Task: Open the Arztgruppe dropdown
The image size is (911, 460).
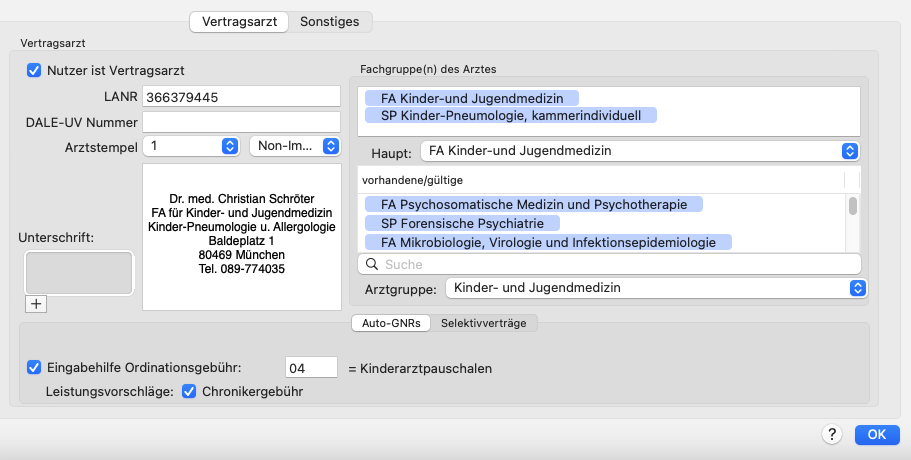Action: click(x=656, y=288)
